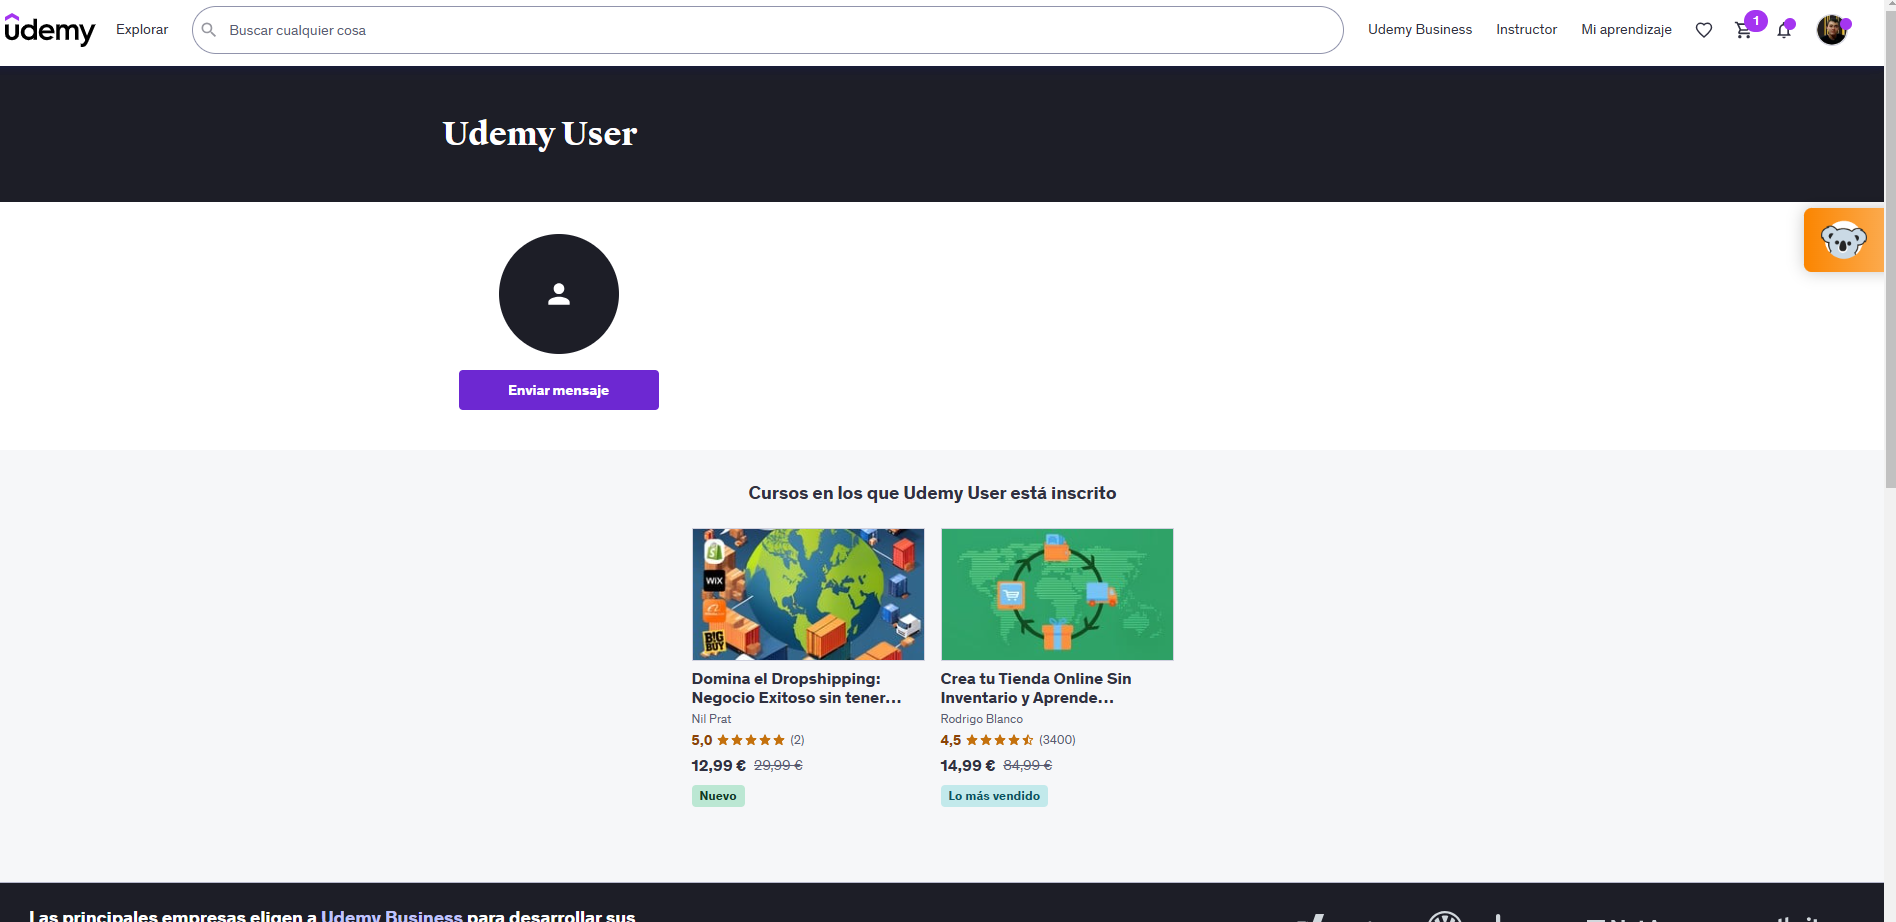
Task: Follow the Udemy Business link in the footer banner
Action: tap(392, 915)
